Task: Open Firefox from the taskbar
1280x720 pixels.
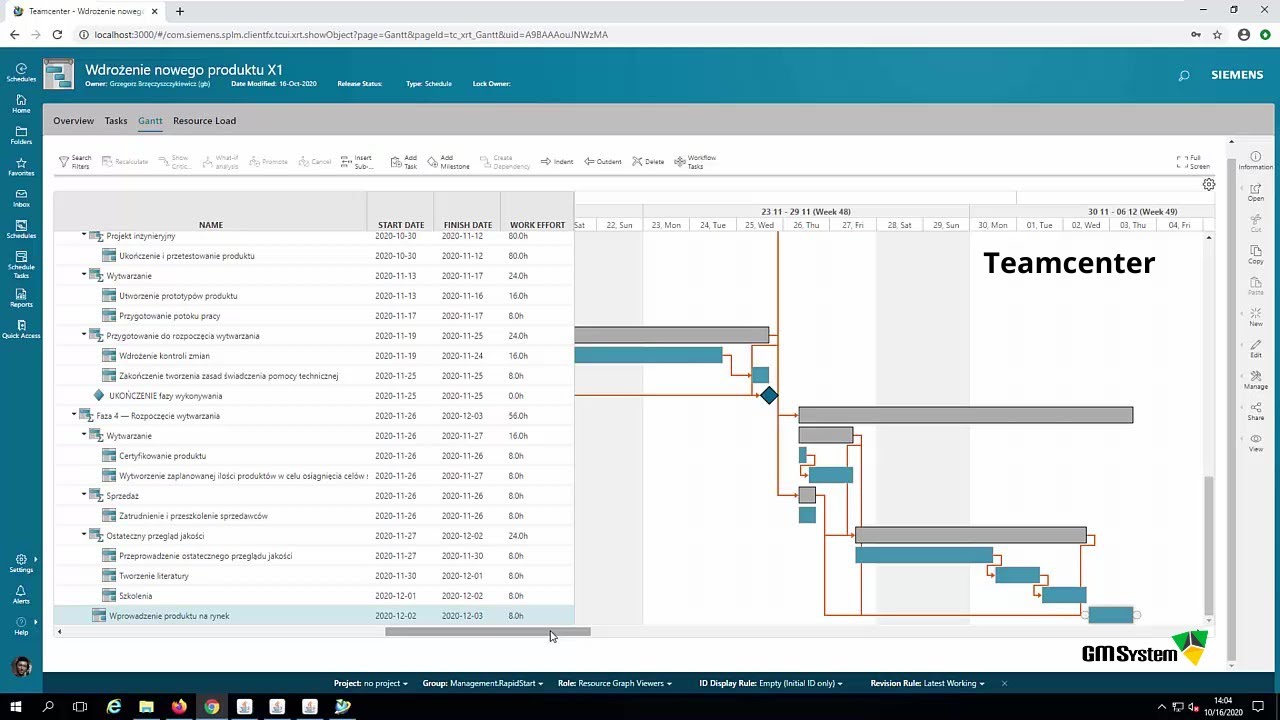Action: coord(179,707)
